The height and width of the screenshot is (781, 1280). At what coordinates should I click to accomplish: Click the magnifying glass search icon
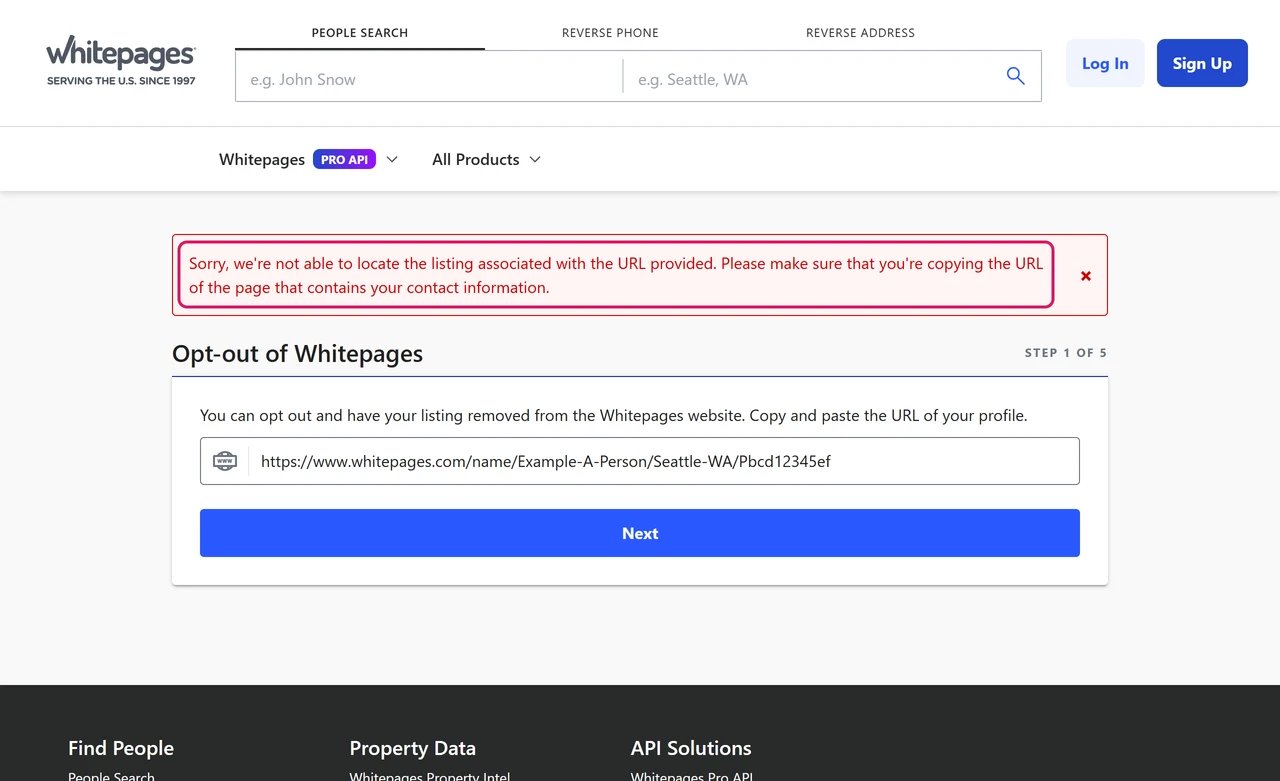[1015, 76]
